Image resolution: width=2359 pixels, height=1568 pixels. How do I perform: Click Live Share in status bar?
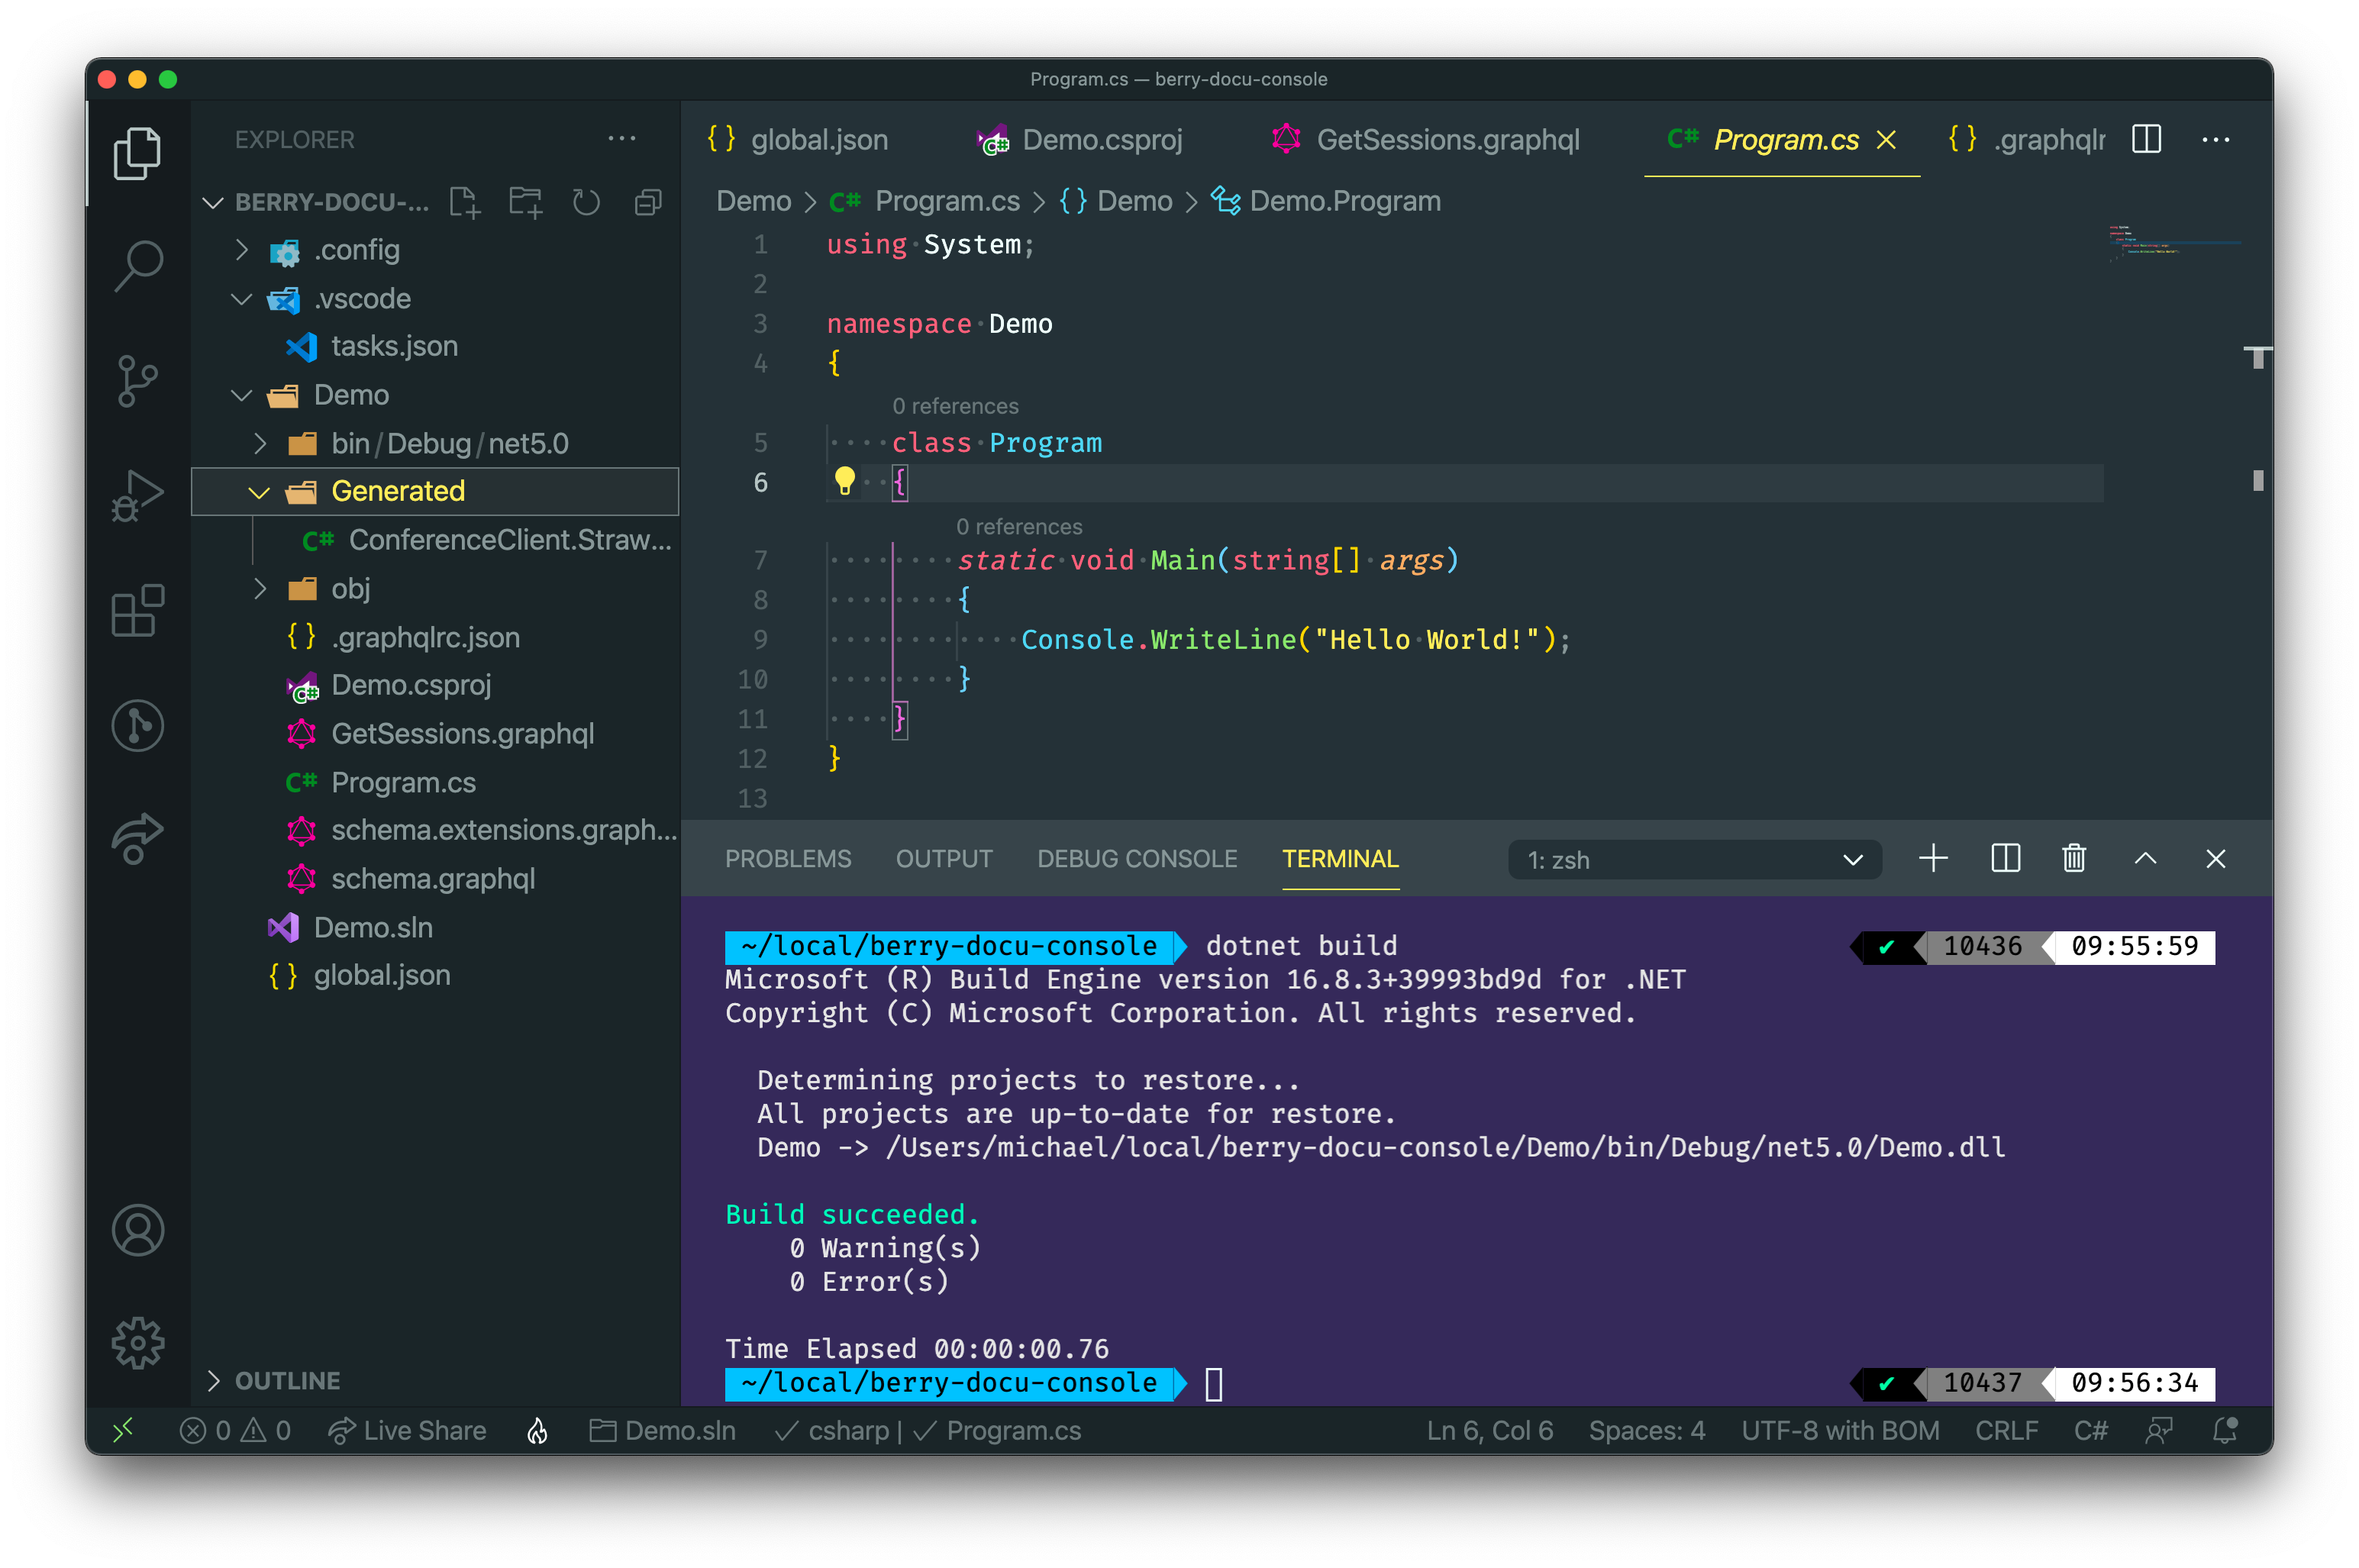[408, 1431]
